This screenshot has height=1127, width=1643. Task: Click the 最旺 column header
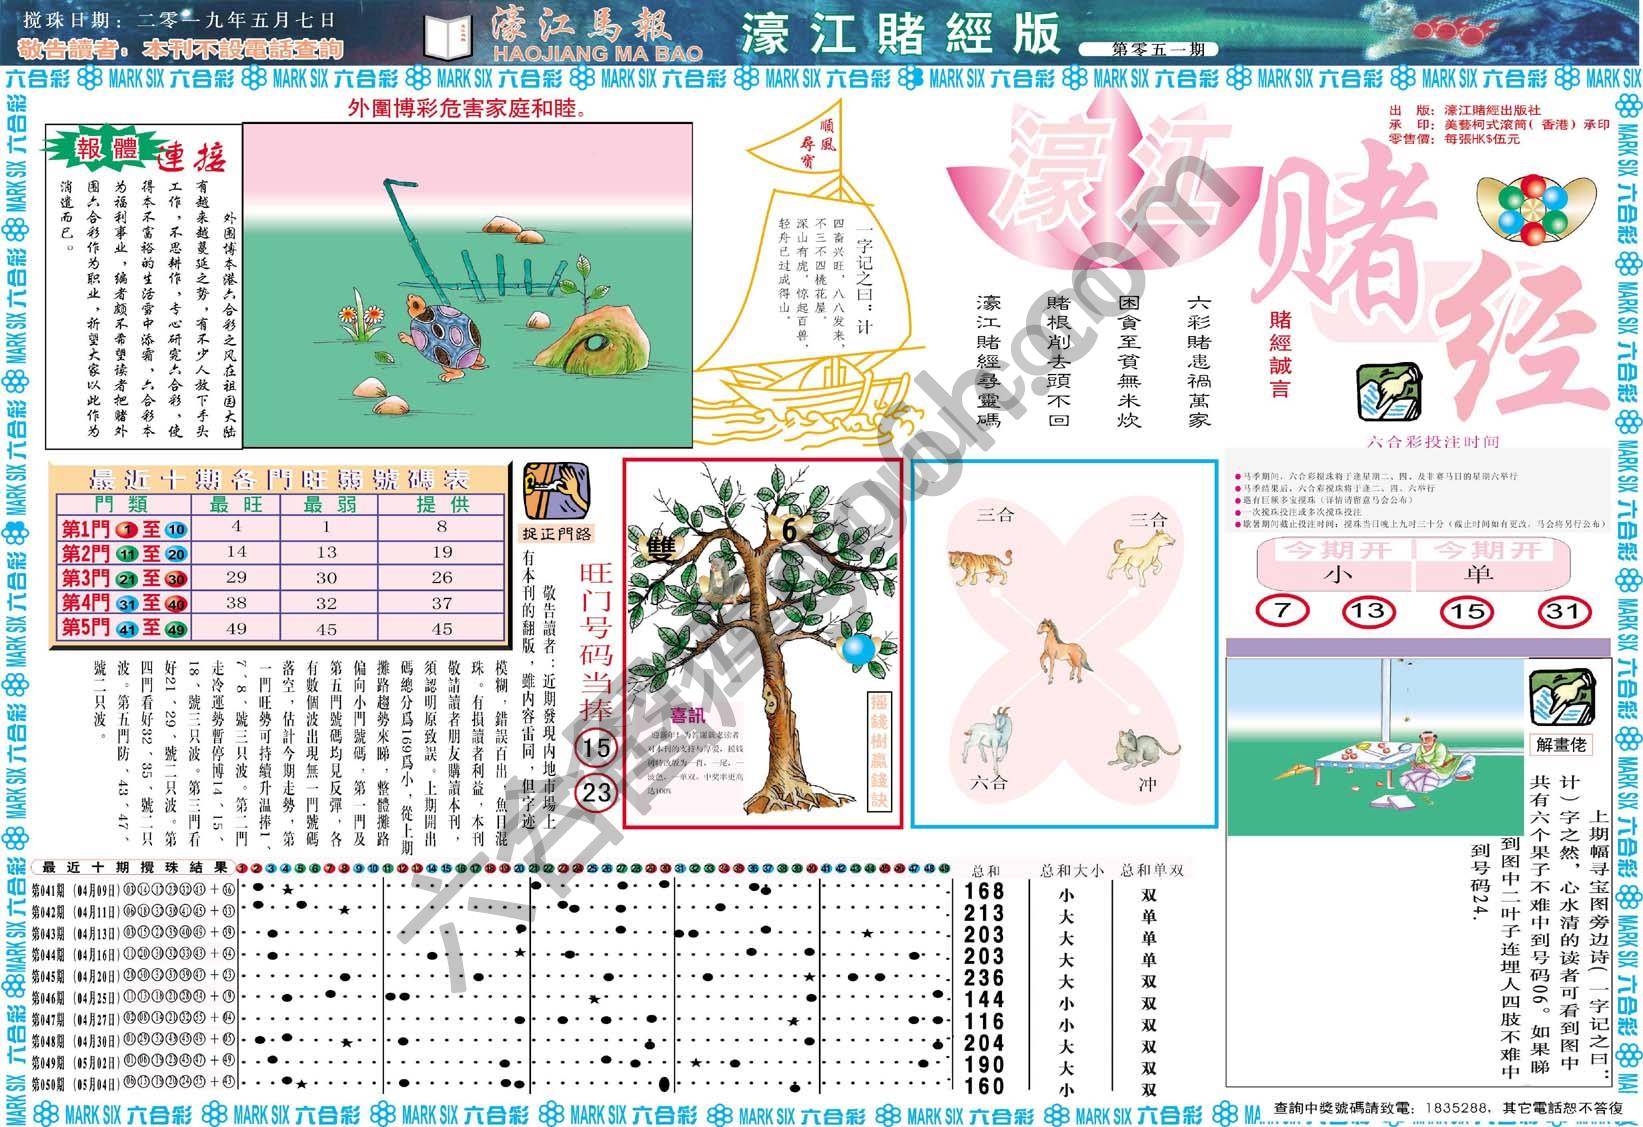click(237, 504)
